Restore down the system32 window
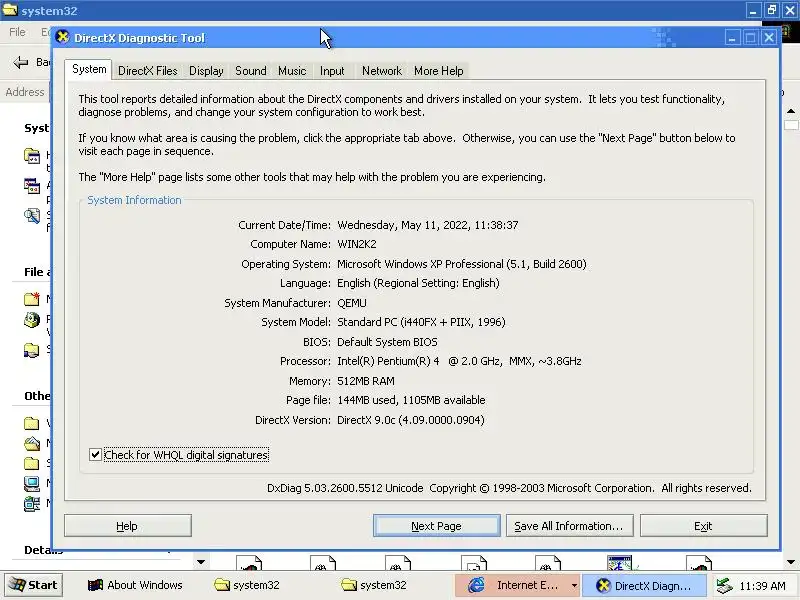Image resolution: width=800 pixels, height=600 pixels. [x=772, y=10]
